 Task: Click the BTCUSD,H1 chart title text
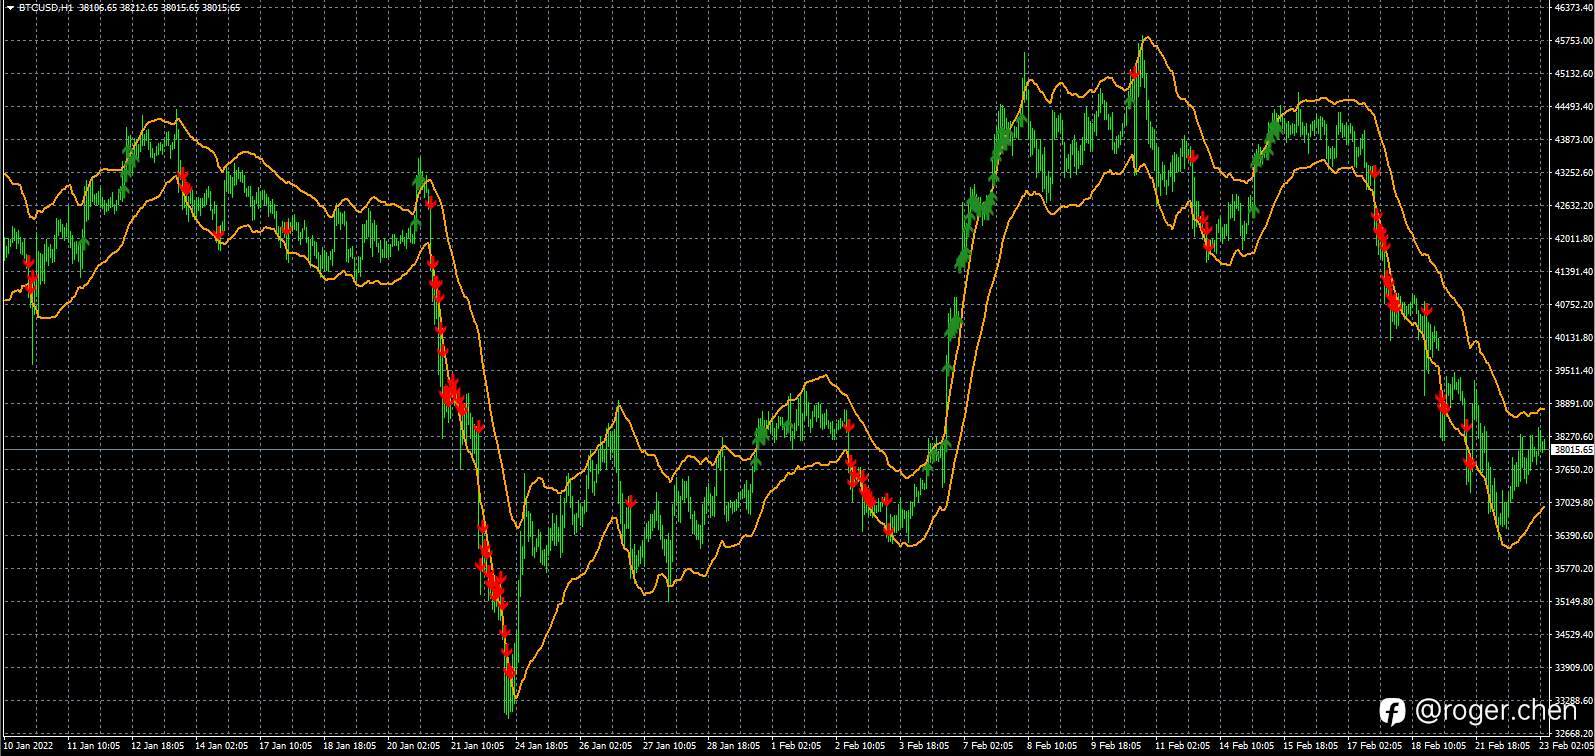coord(46,7)
